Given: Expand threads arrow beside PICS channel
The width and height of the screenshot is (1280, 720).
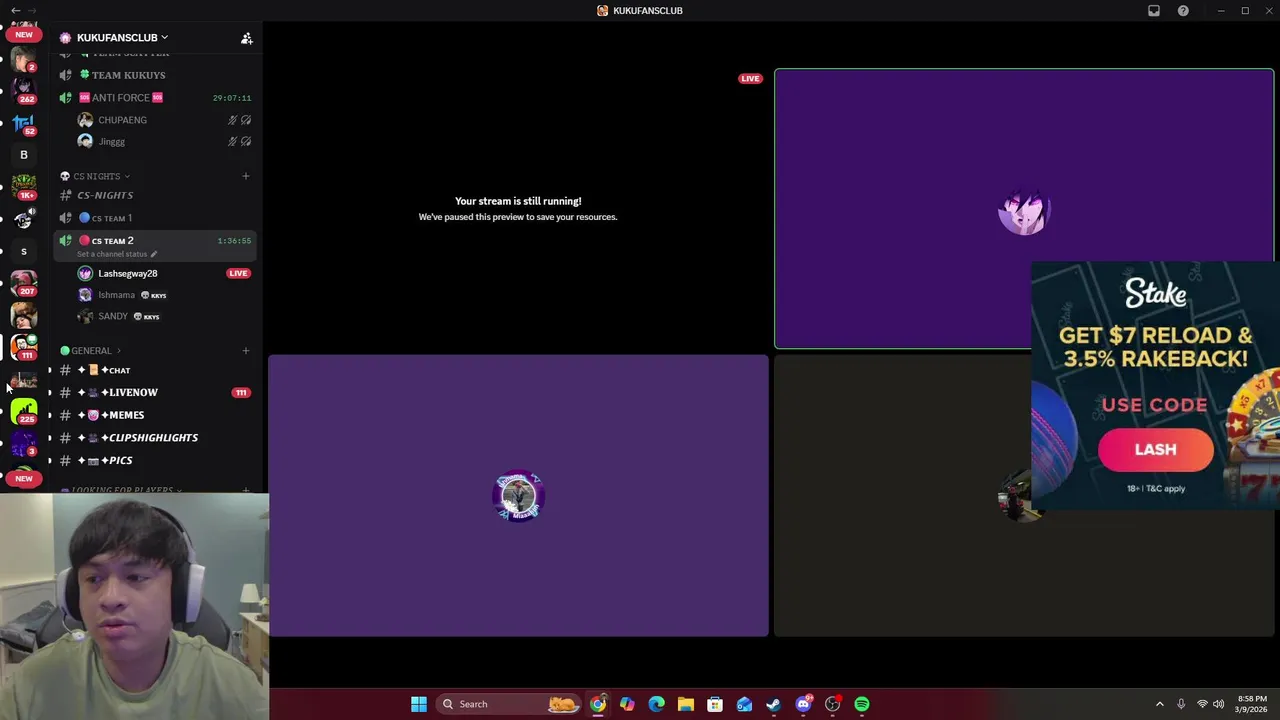Looking at the screenshot, I should [50, 461].
